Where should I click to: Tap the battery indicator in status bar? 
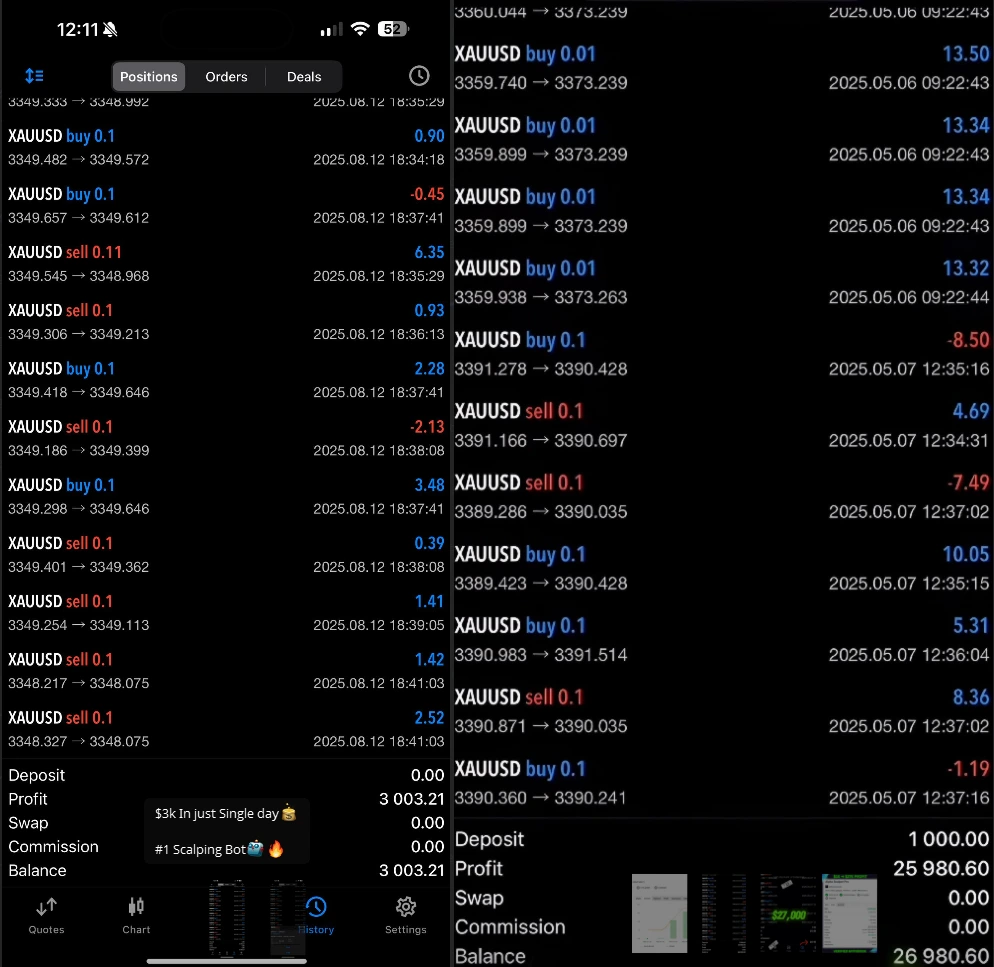391,29
